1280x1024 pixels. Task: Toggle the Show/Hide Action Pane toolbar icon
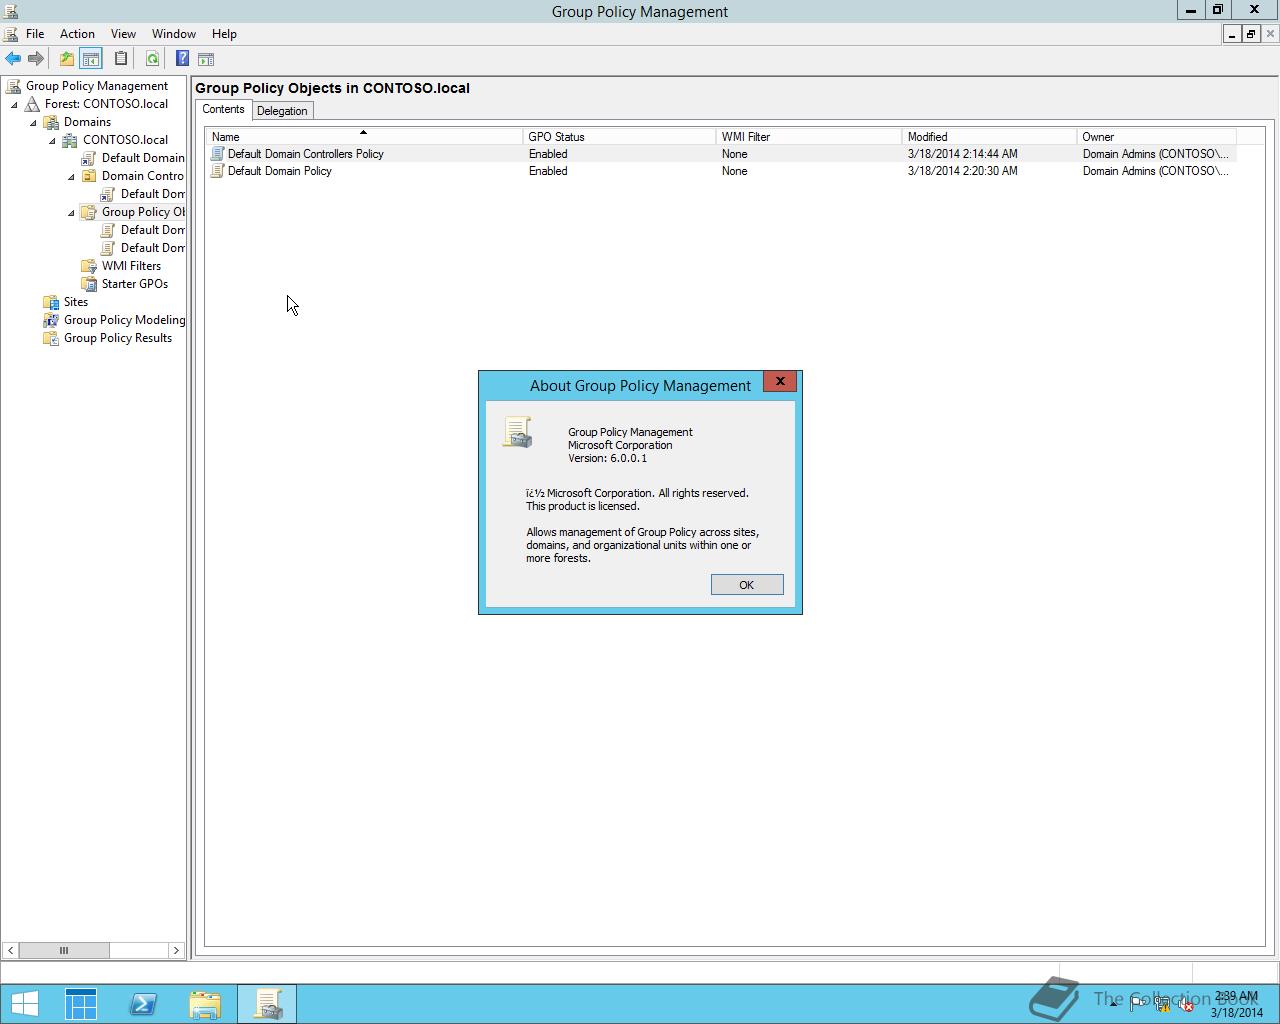pyautogui.click(x=206, y=59)
